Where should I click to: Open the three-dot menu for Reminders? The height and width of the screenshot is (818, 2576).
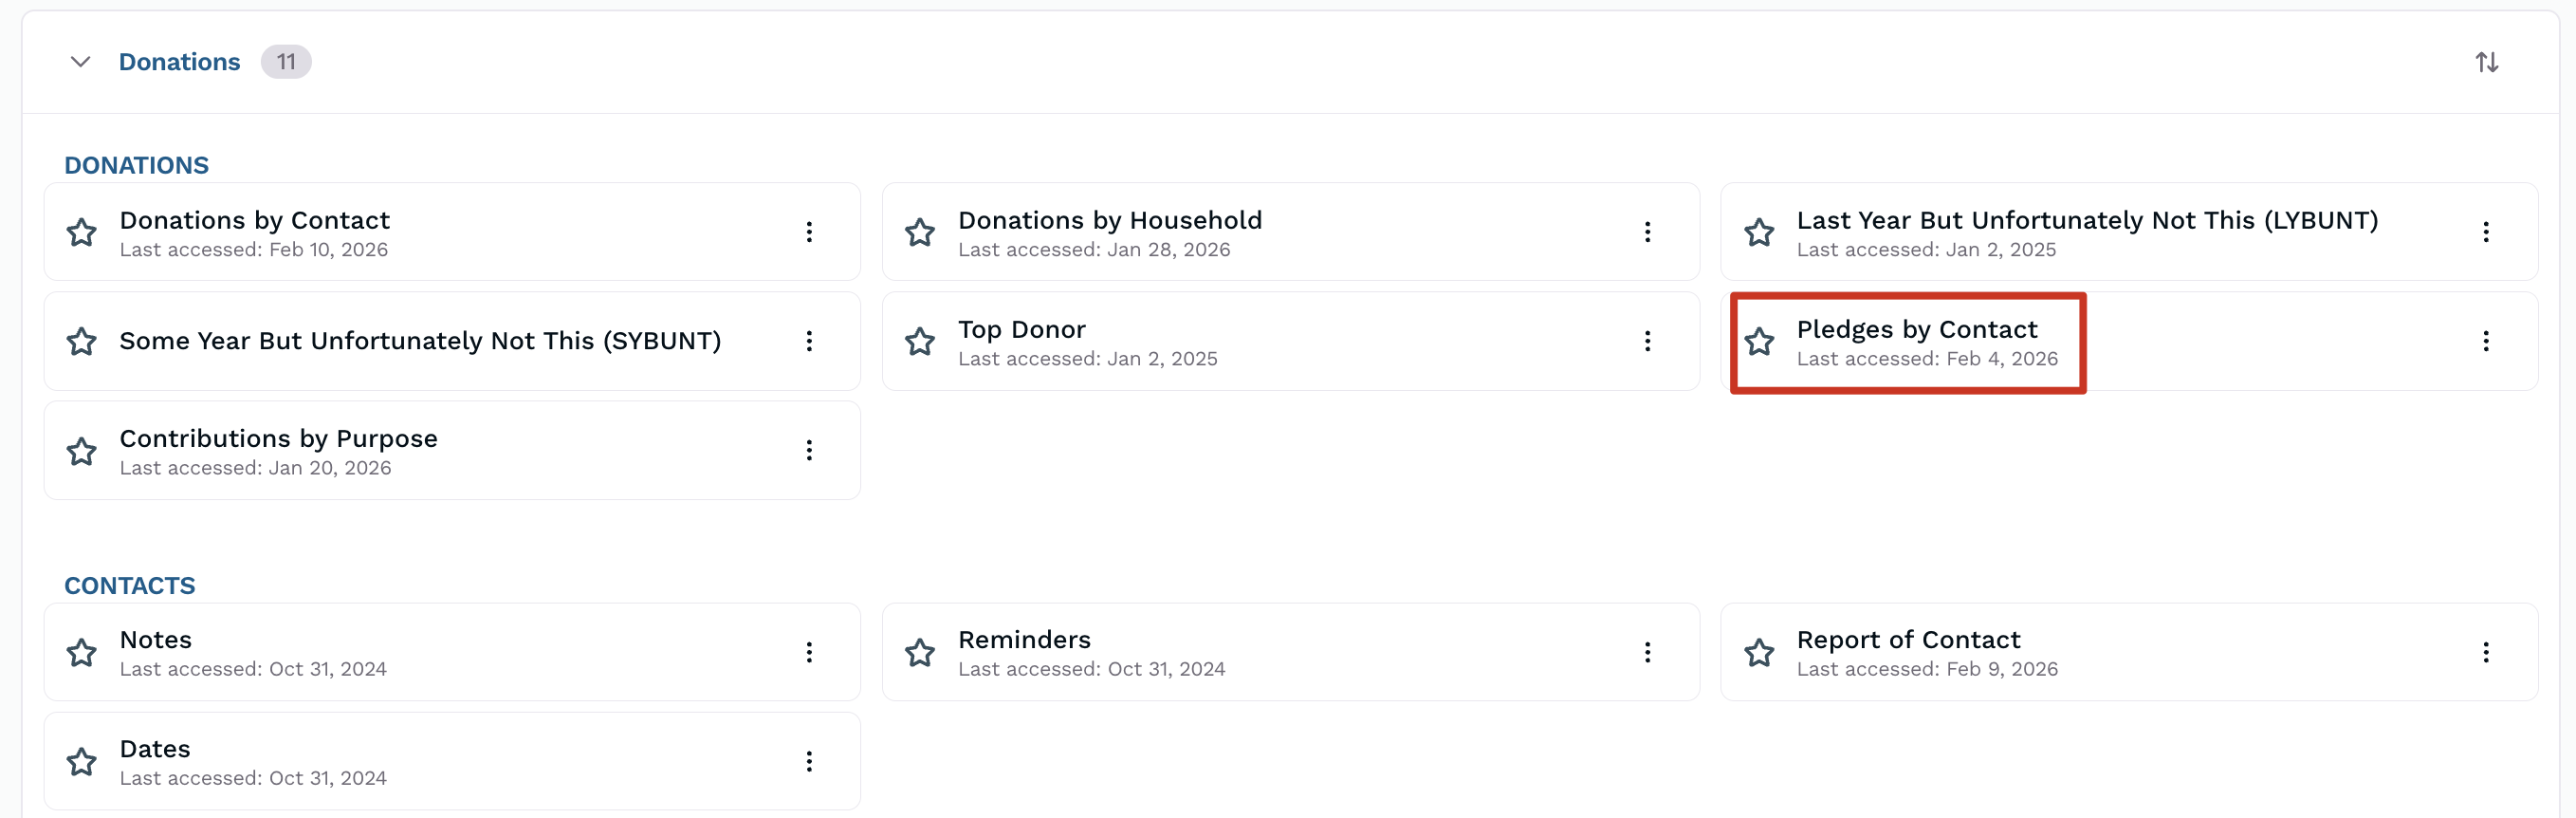[x=1647, y=652]
